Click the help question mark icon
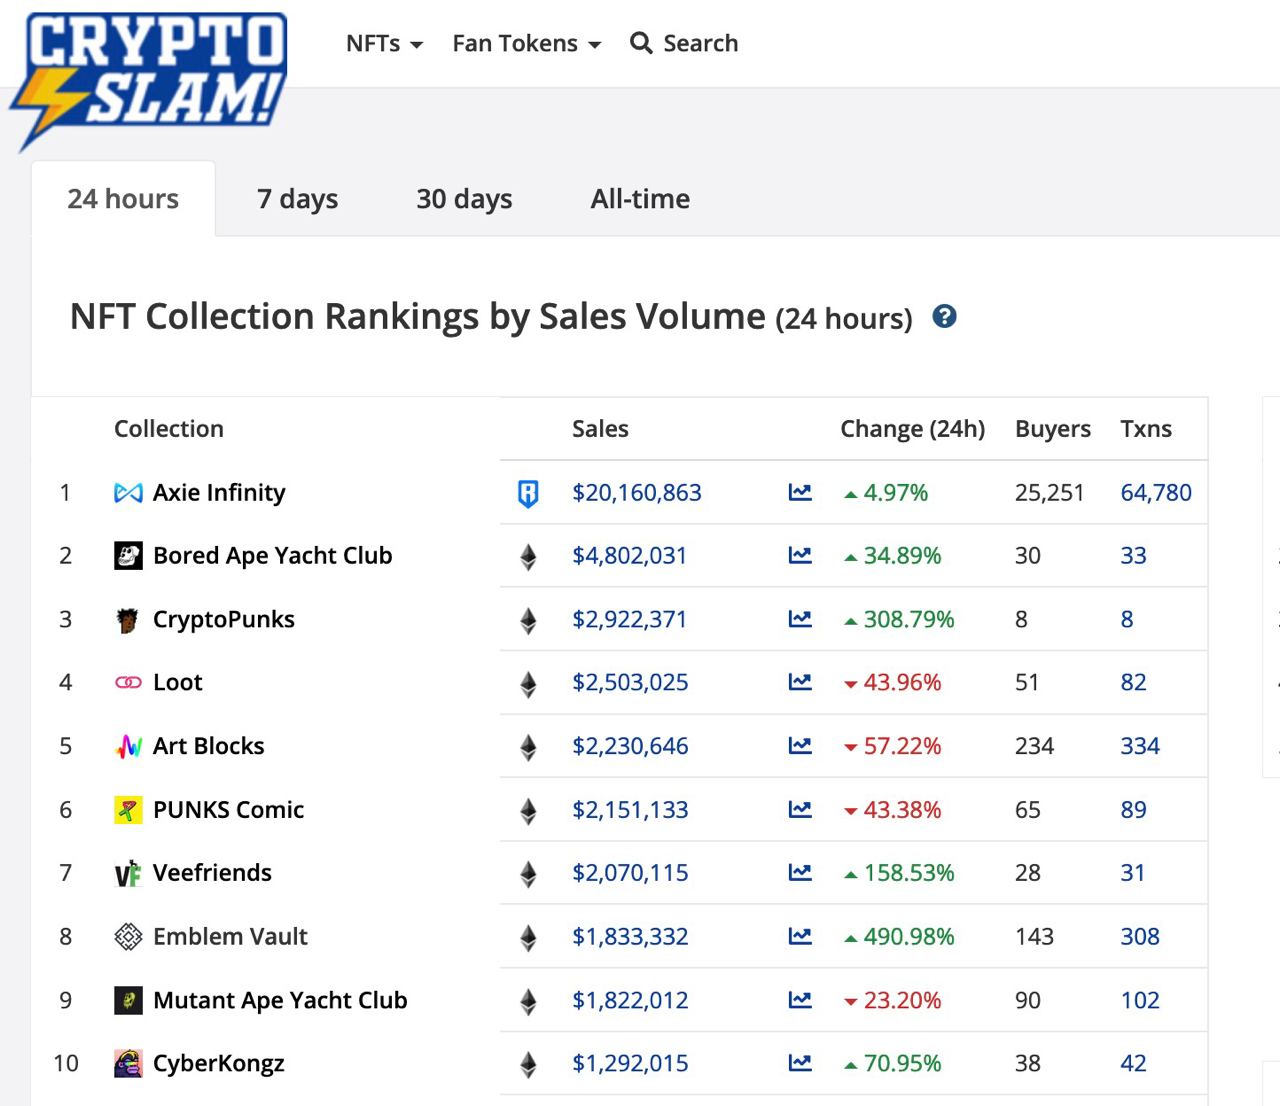The width and height of the screenshot is (1280, 1106). point(944,317)
